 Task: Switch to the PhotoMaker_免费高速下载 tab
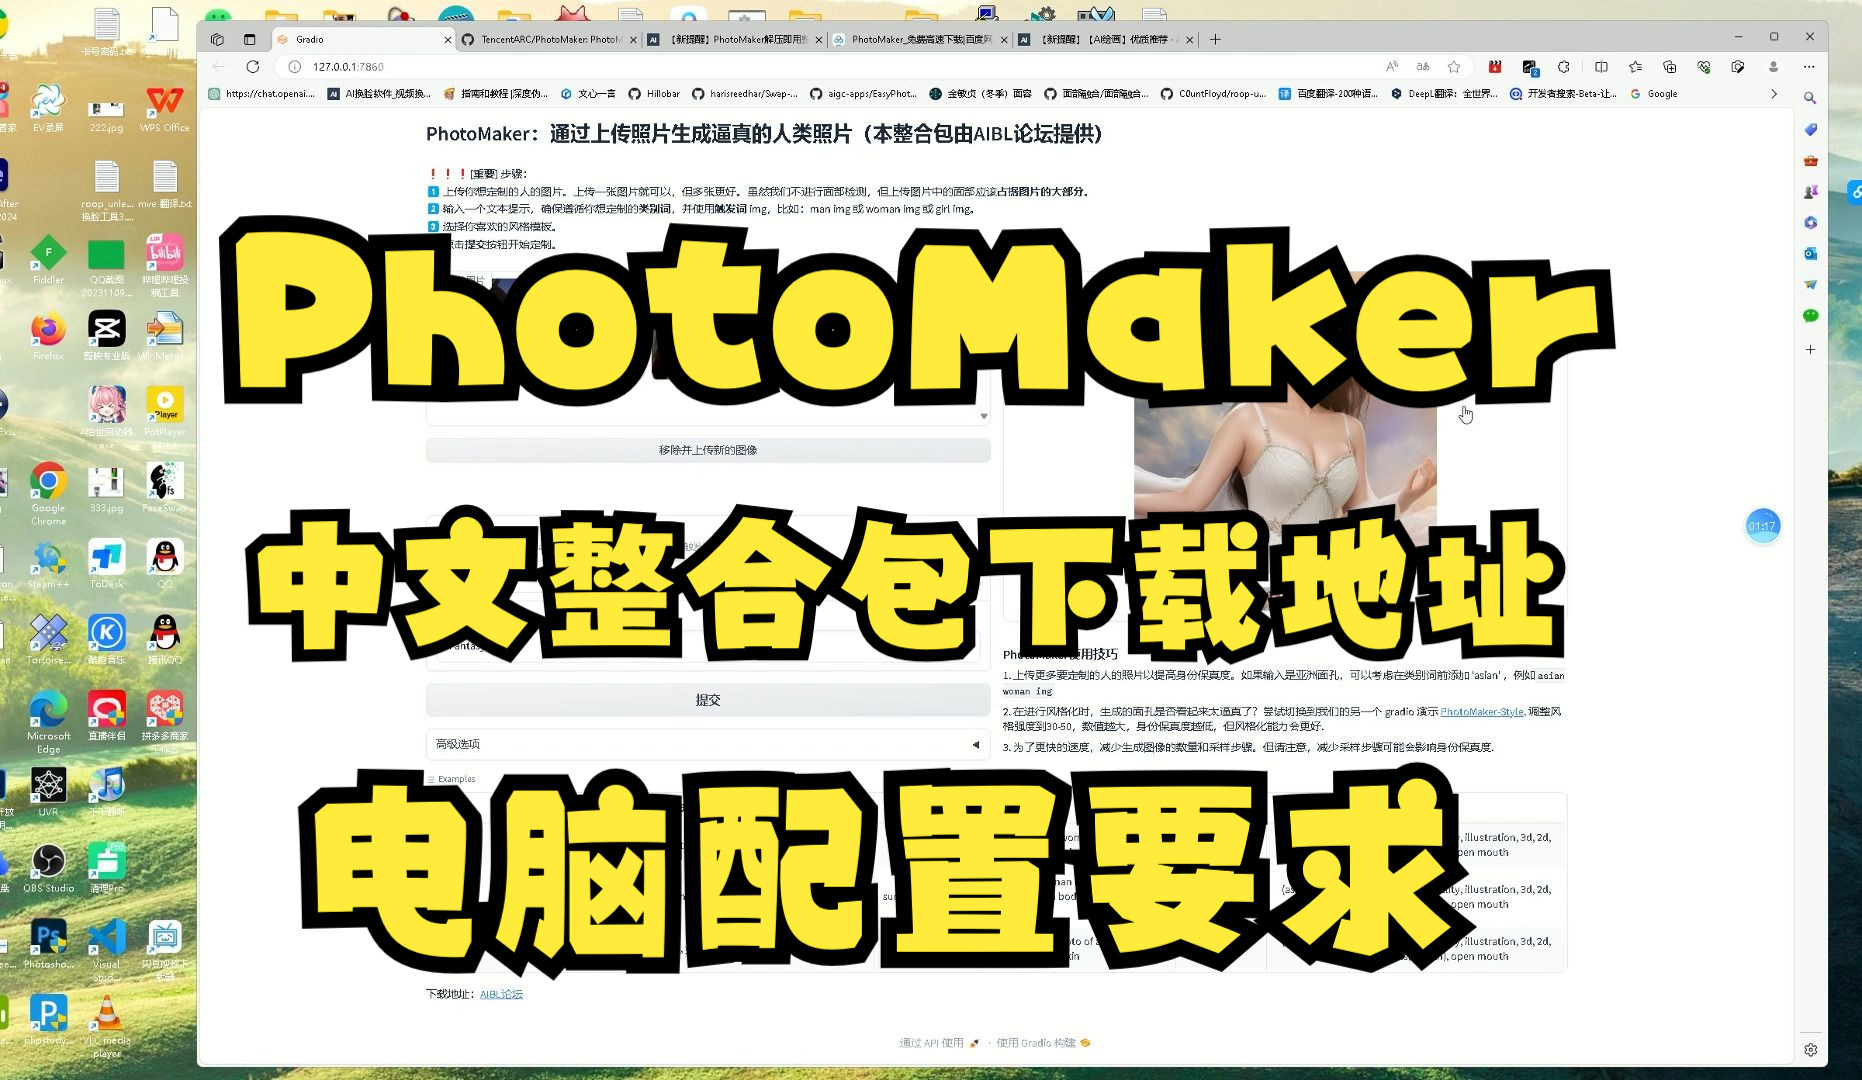920,40
